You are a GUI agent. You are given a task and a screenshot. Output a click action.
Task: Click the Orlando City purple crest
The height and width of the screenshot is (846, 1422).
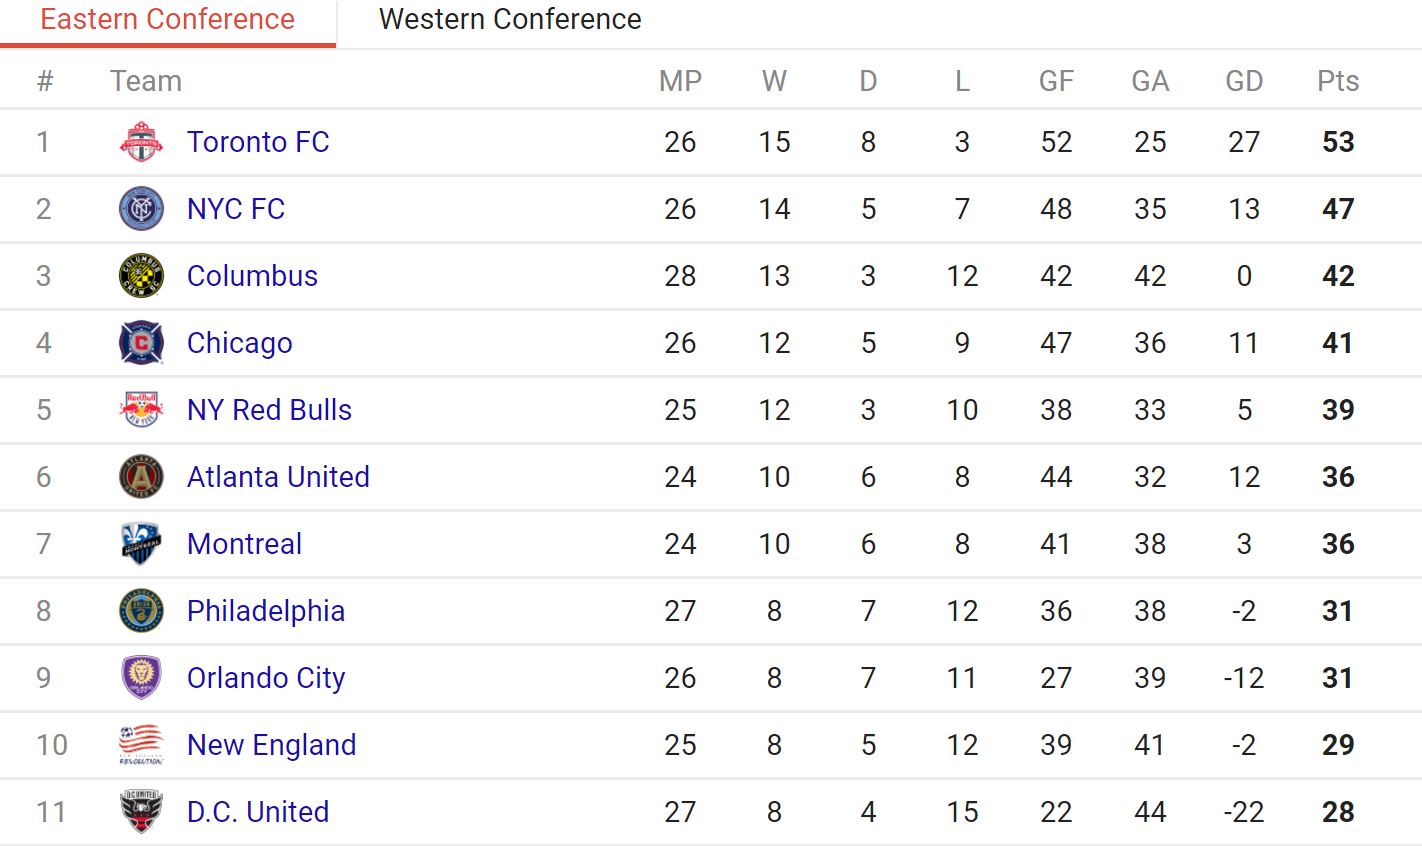click(141, 678)
